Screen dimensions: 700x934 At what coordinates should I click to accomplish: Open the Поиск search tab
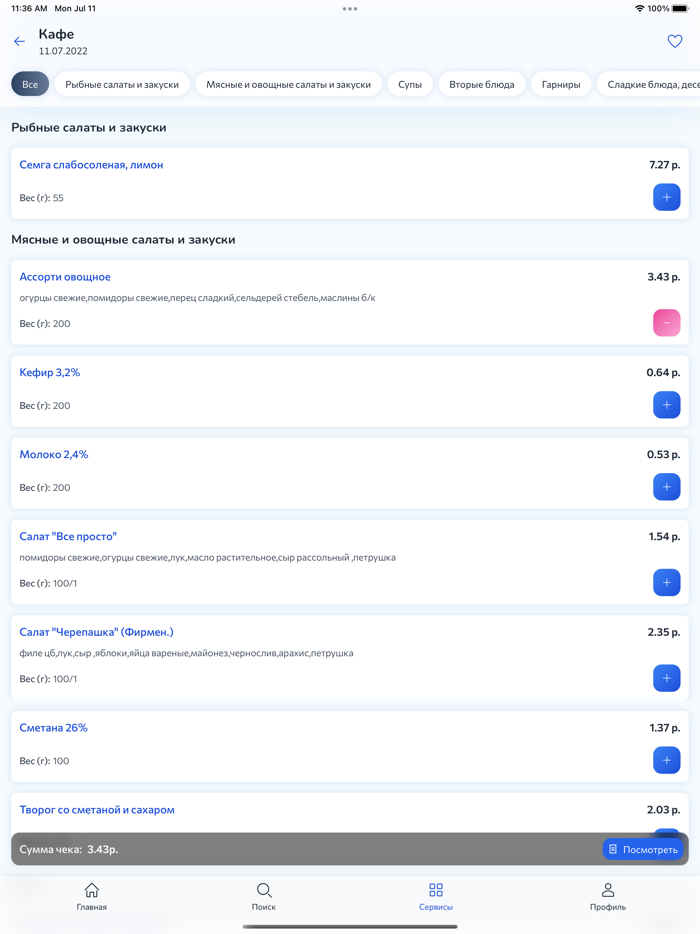click(264, 896)
